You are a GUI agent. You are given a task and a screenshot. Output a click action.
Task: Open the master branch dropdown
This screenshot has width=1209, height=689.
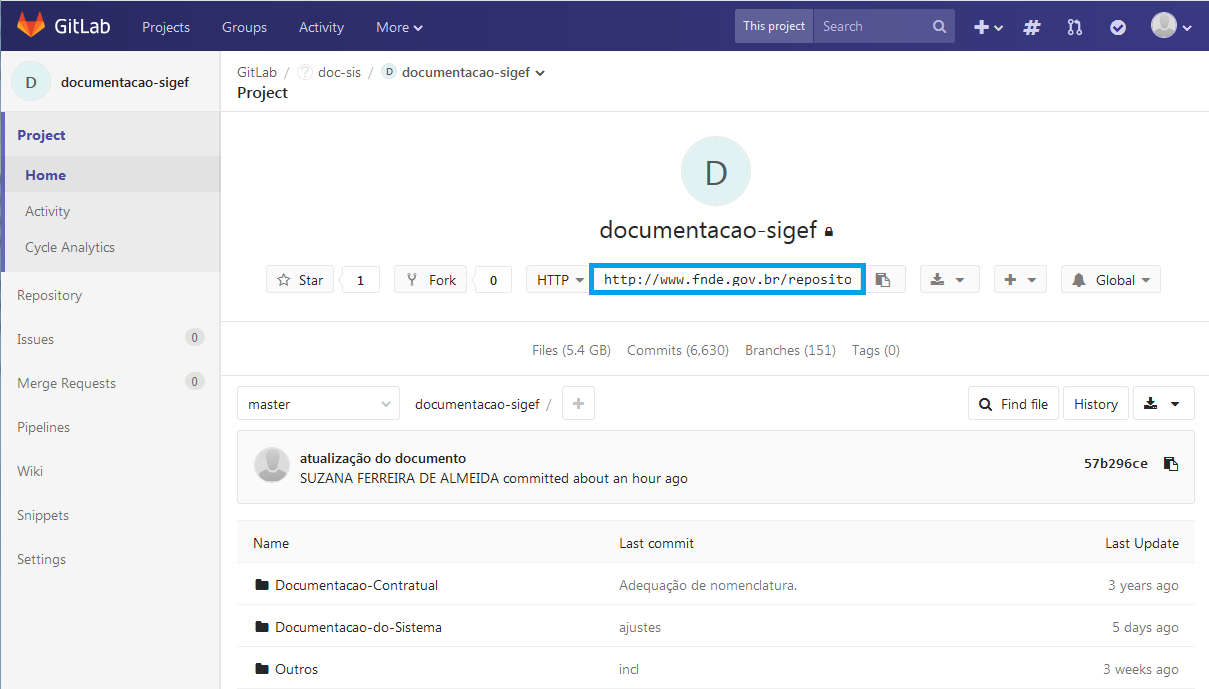click(x=318, y=403)
